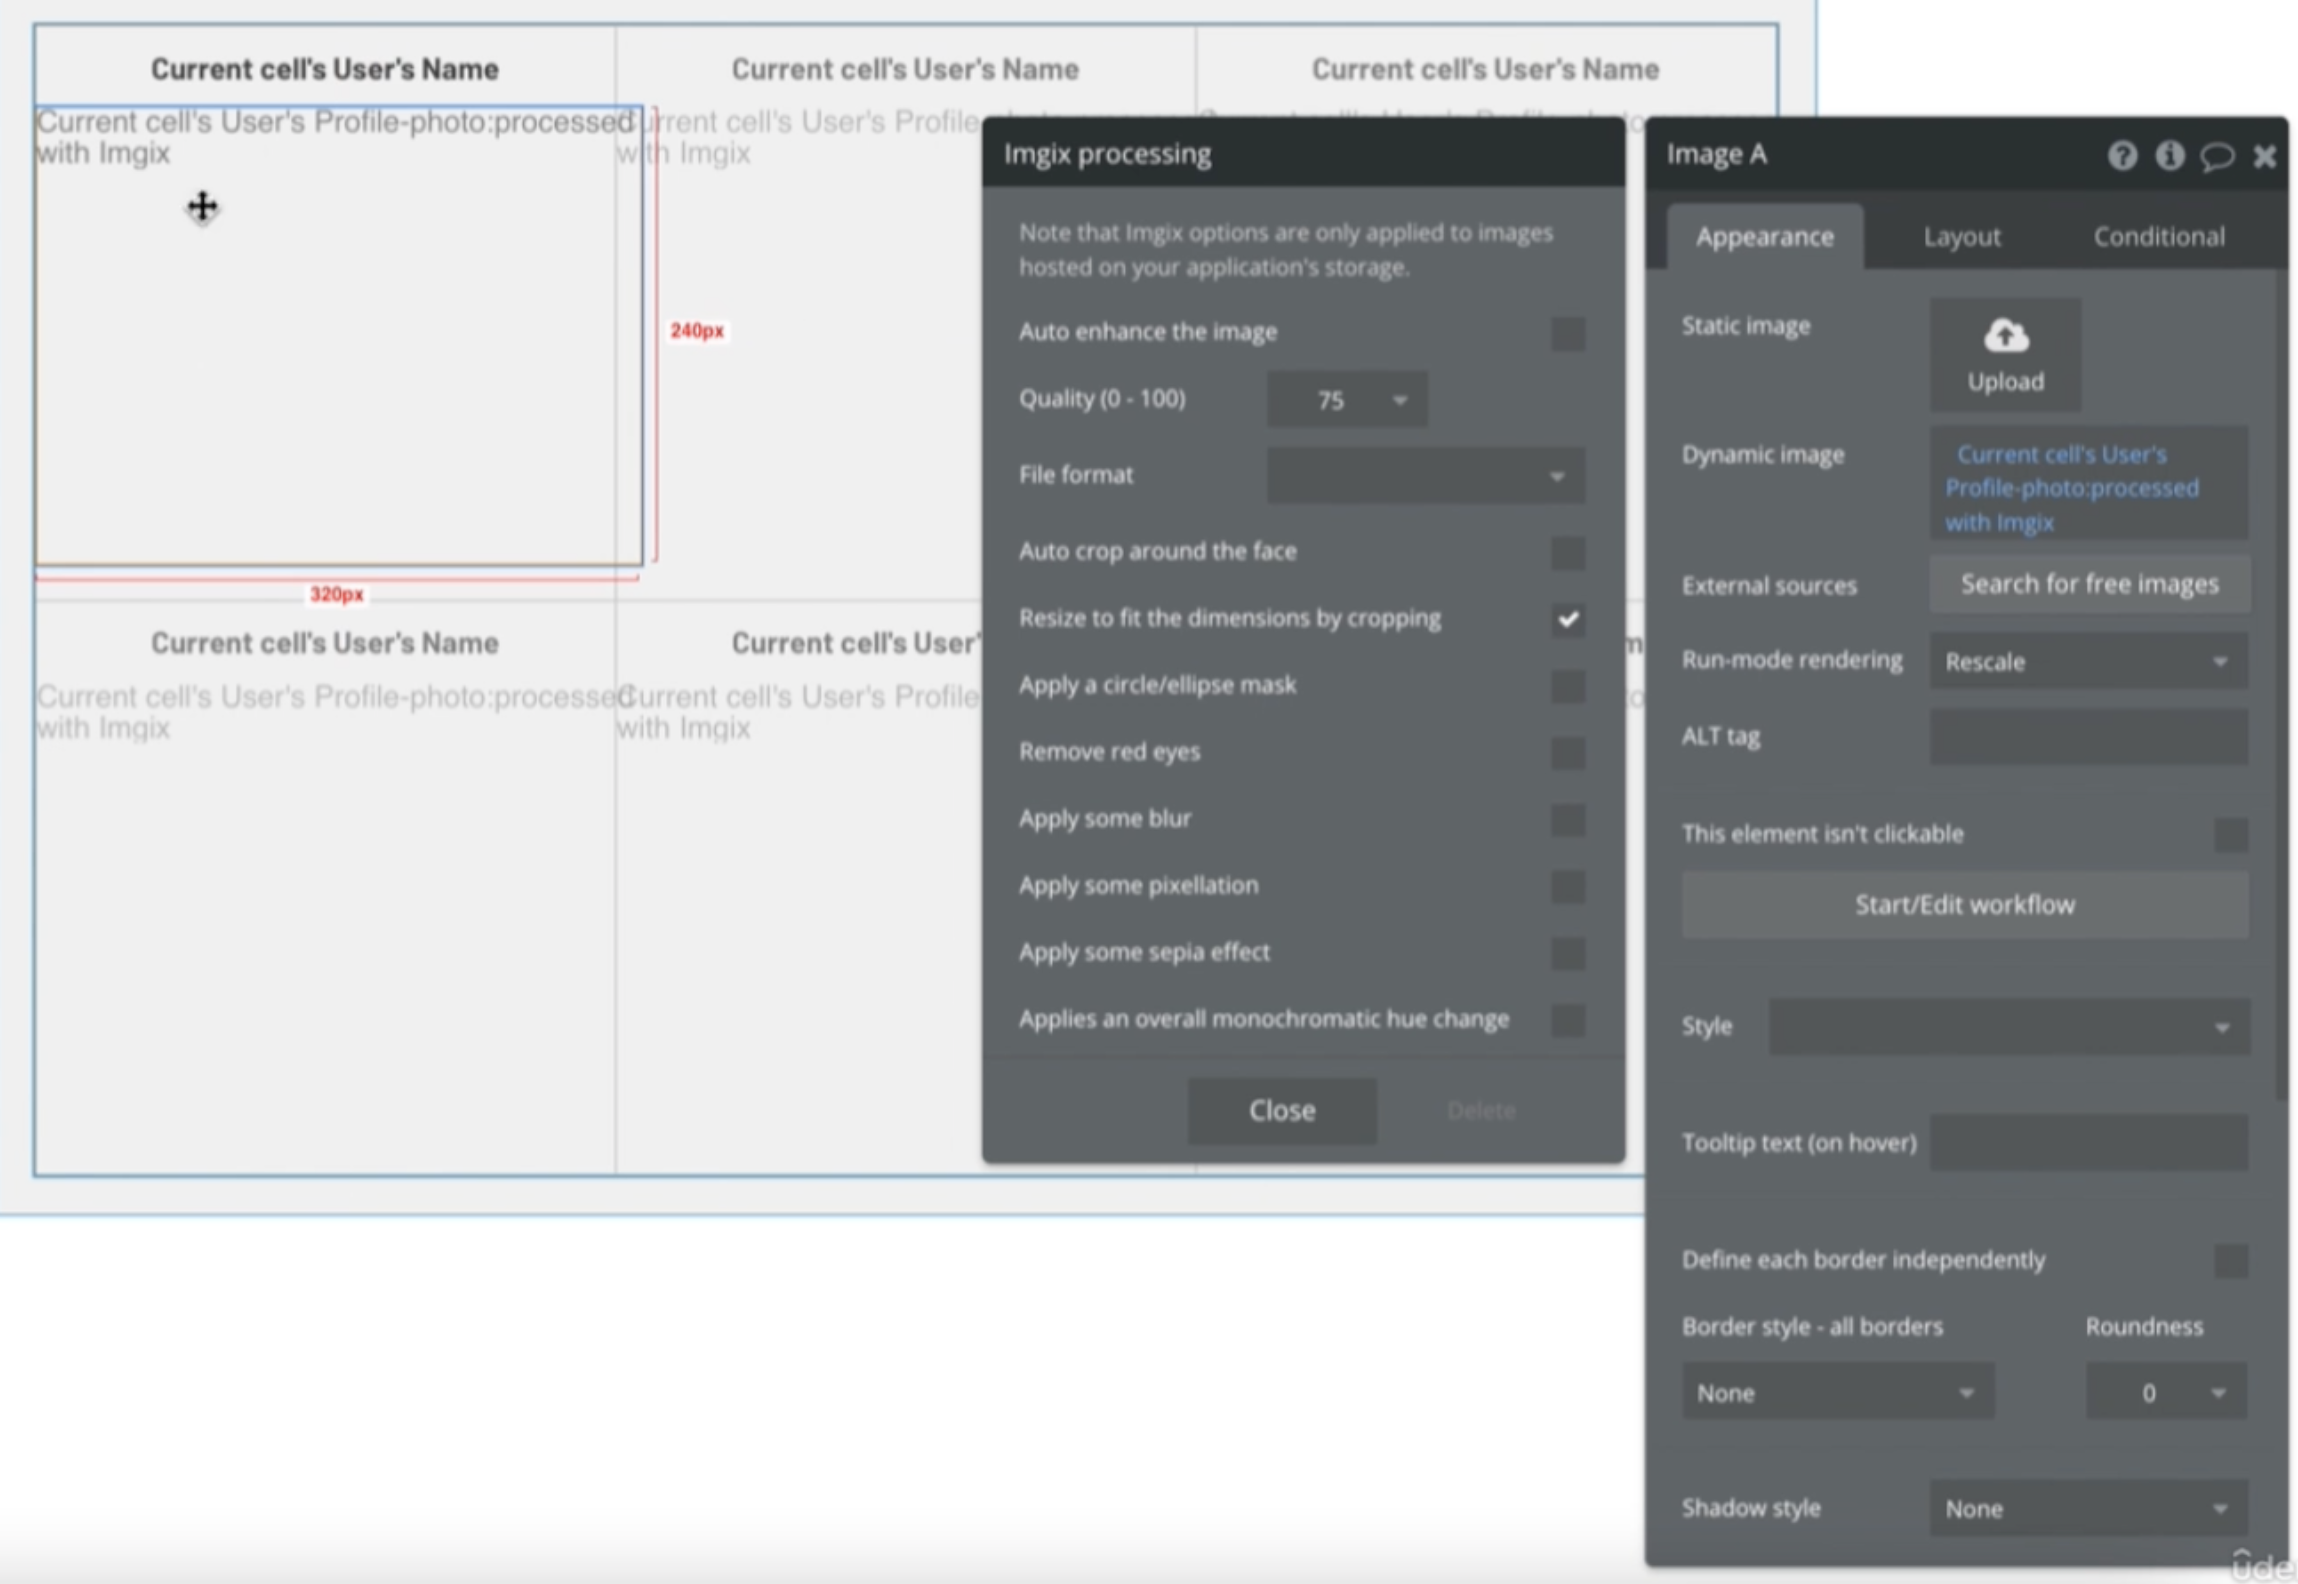The image size is (2298, 1584).
Task: Open Run-mode rendering Rescale dropdown
Action: pyautogui.click(x=2087, y=661)
